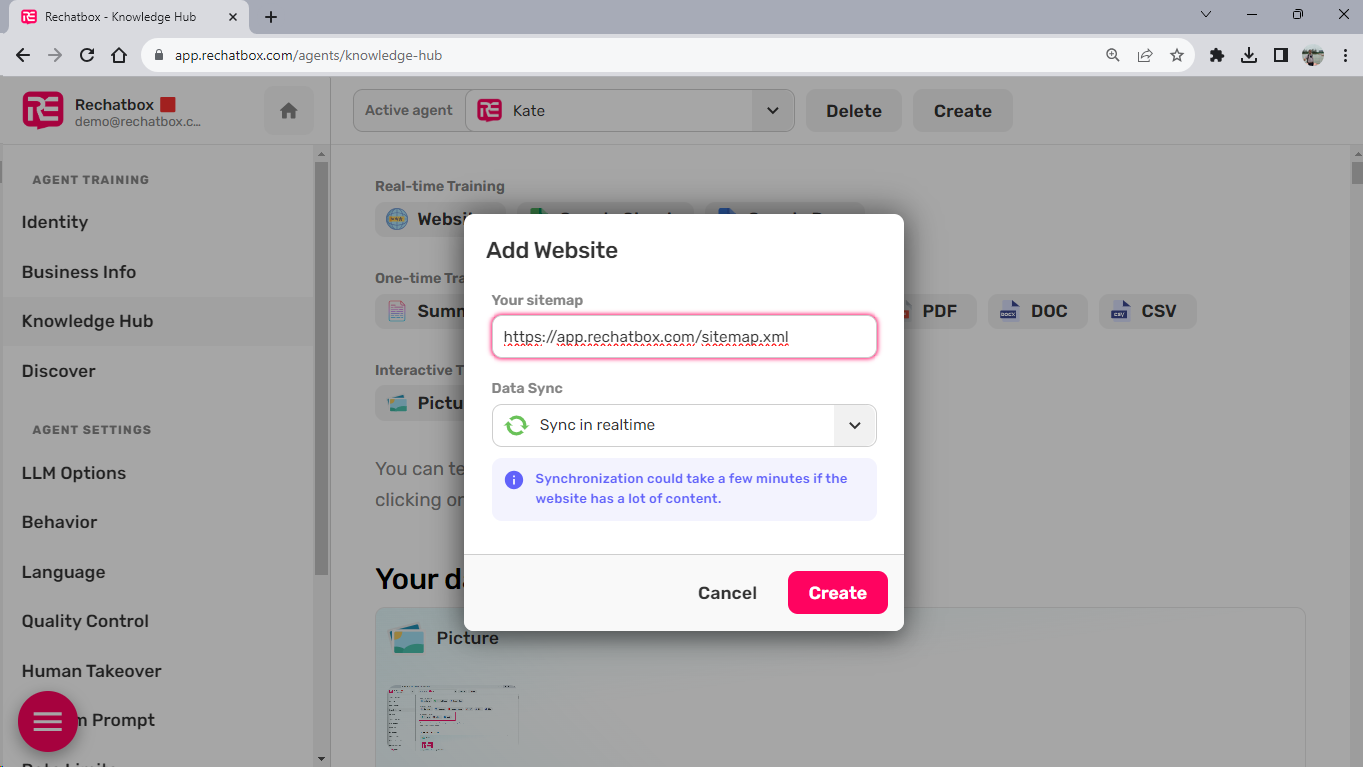Choose the CSV training option
Viewport: 1363px width, 767px height.
click(x=1147, y=311)
